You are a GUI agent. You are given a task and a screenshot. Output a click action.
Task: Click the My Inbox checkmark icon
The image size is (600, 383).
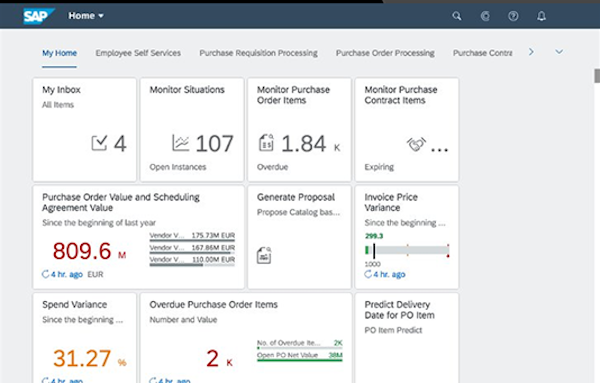coord(99,143)
